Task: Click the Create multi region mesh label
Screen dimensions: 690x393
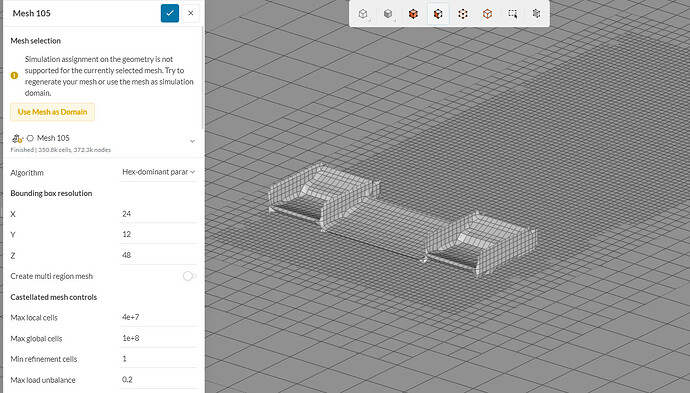Action: click(x=51, y=276)
